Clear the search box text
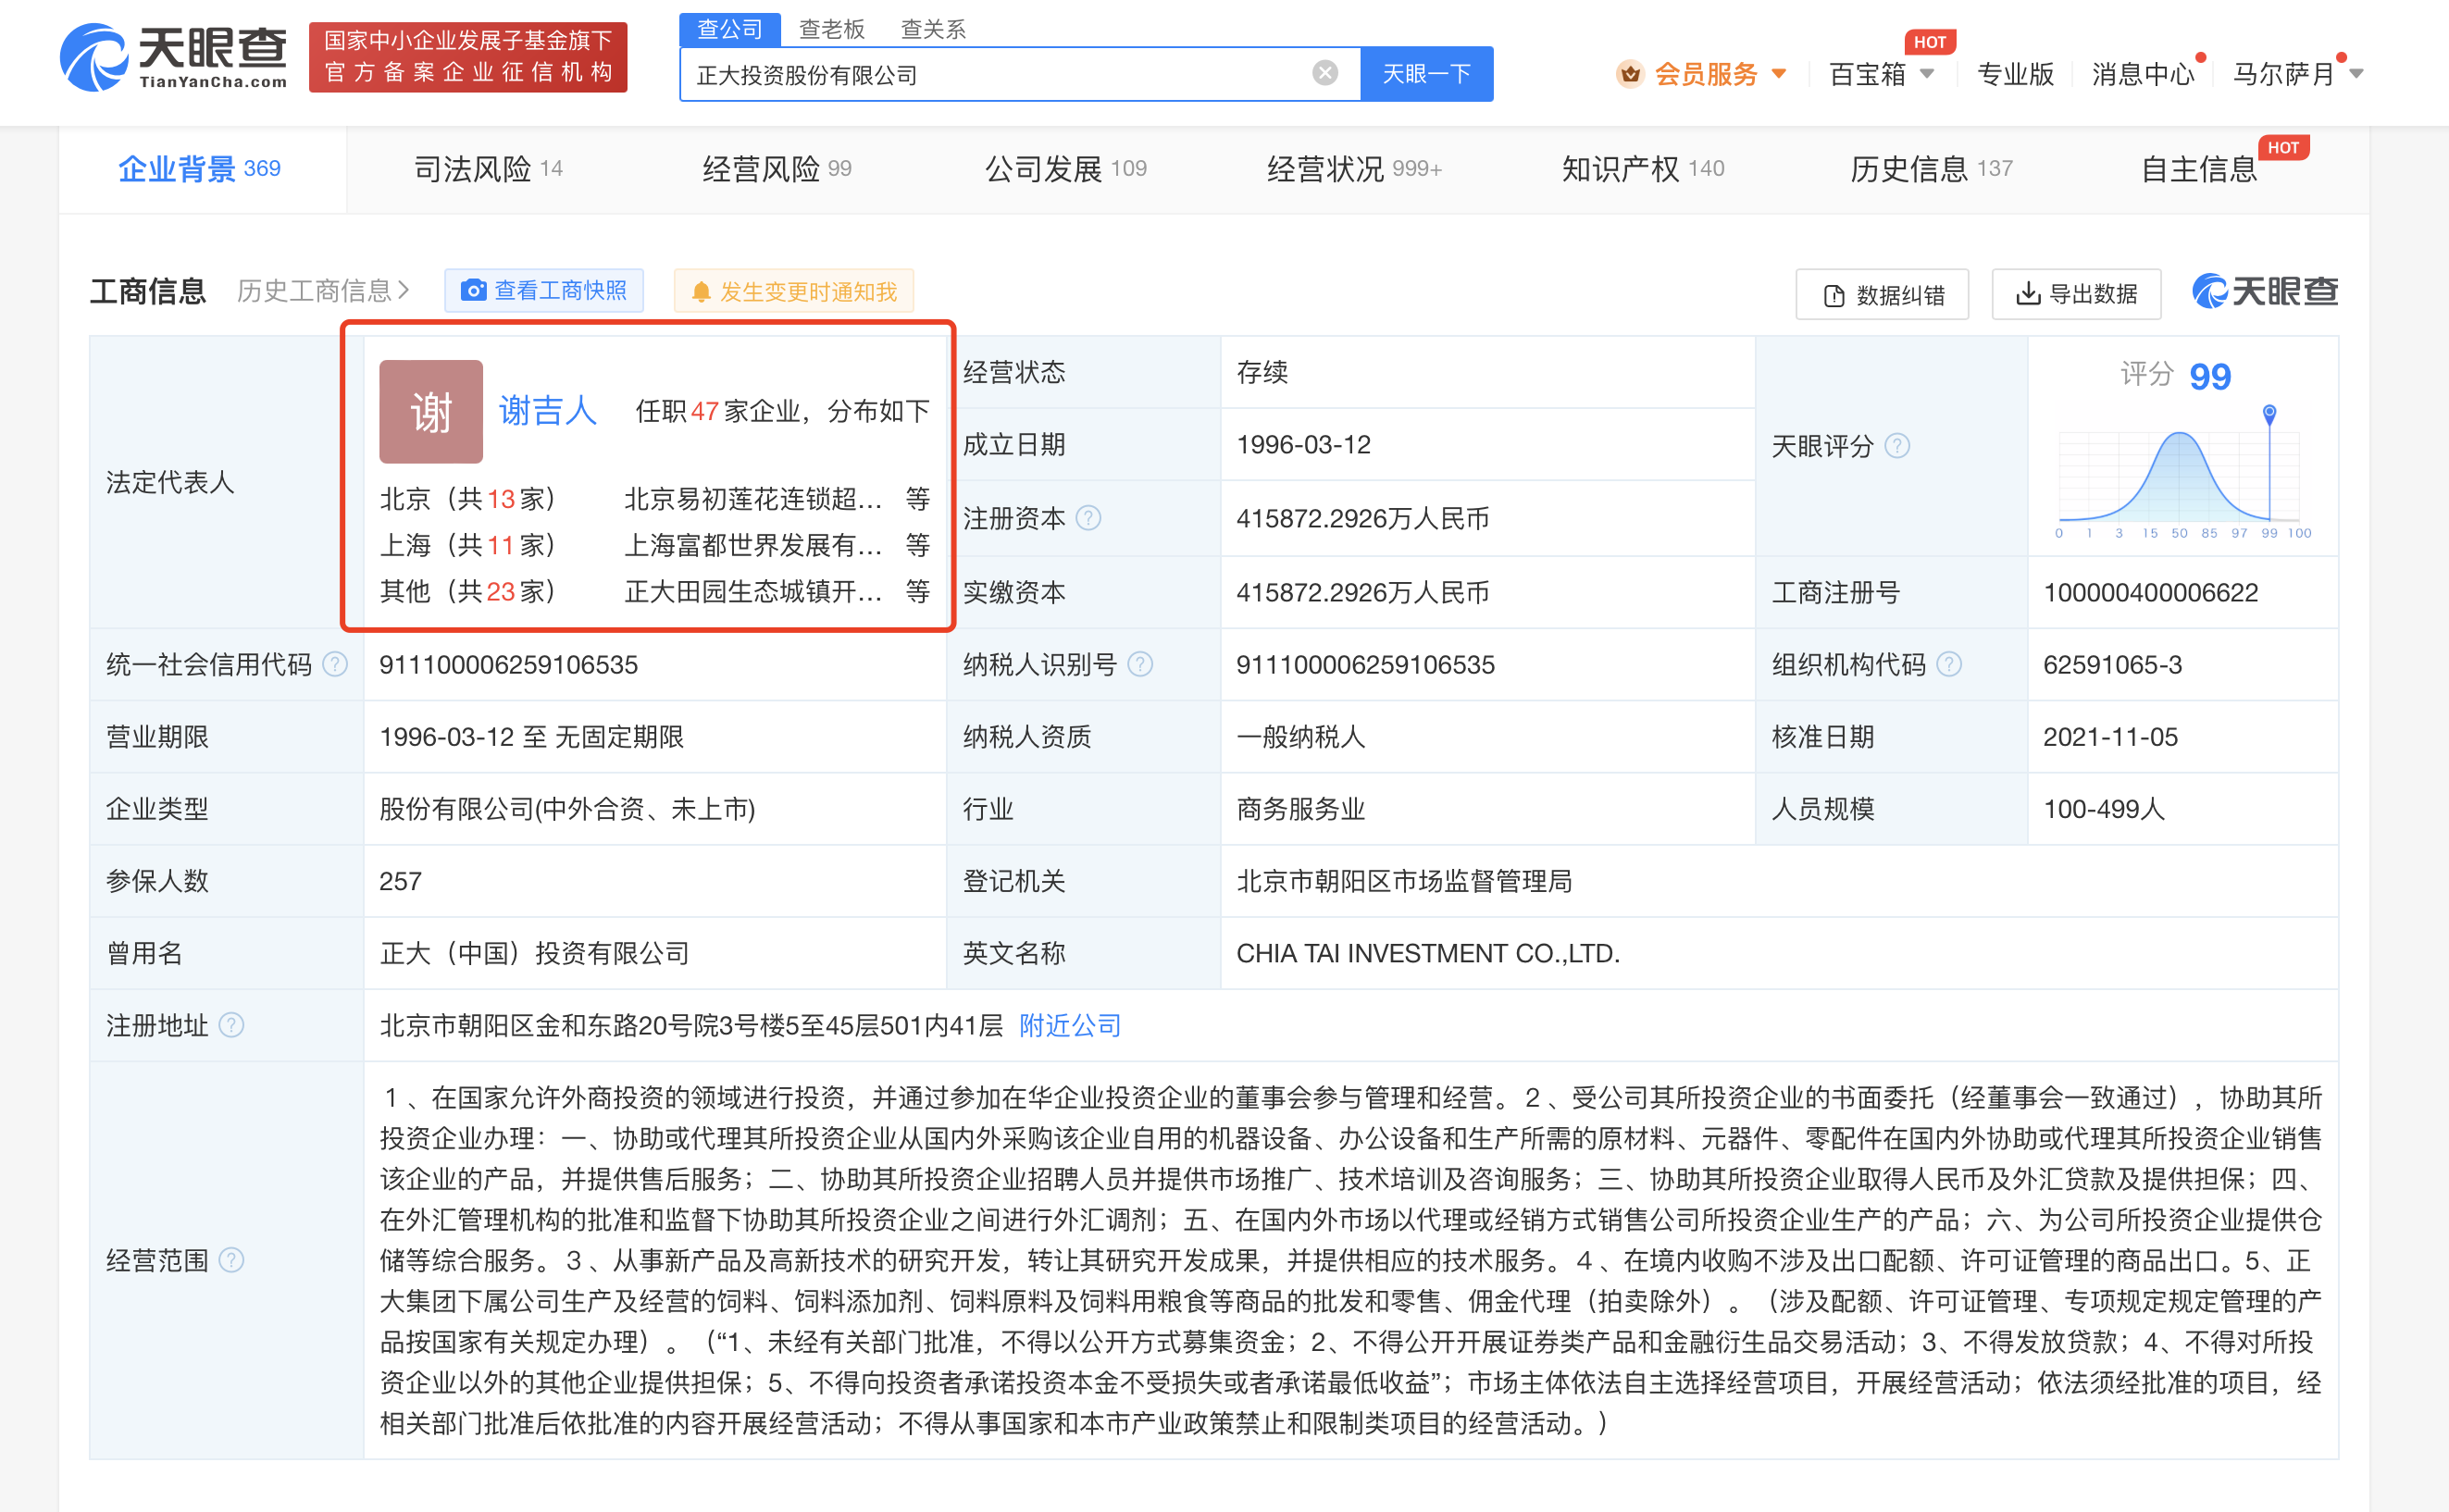 [x=1324, y=73]
